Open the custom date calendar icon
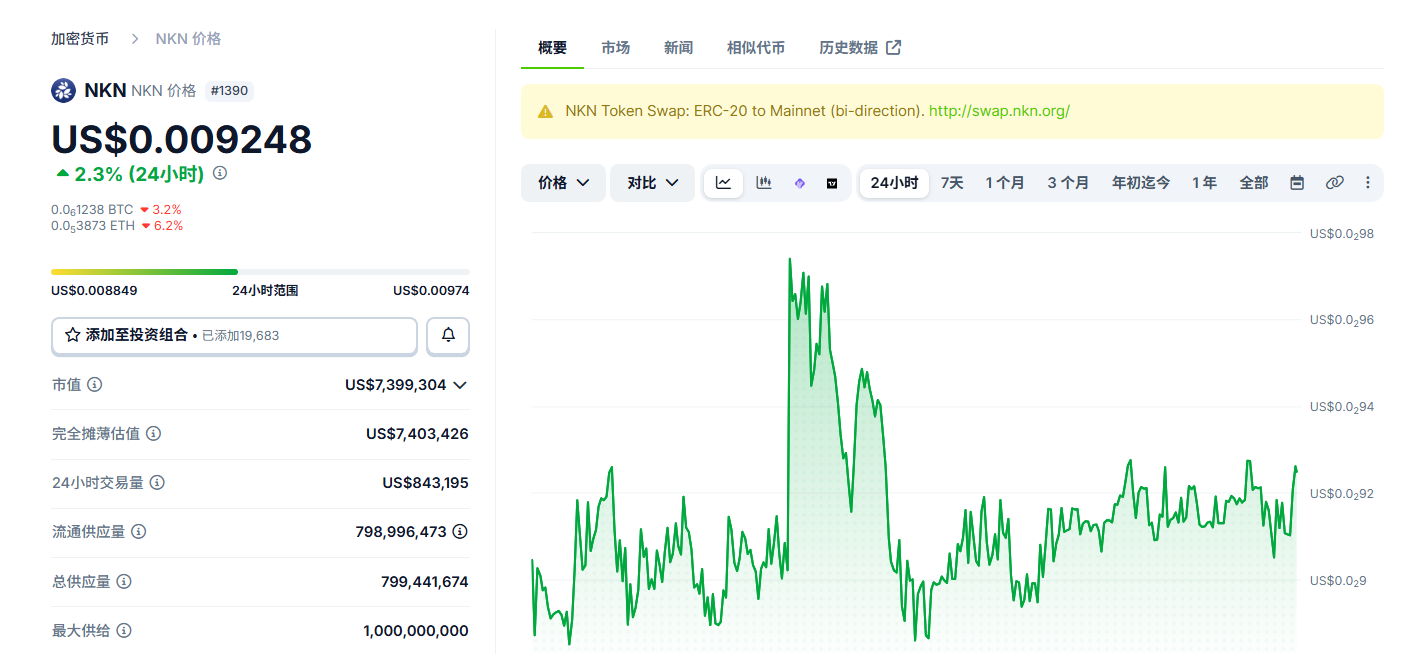Screen dimensions: 1428x654 coord(1297,183)
